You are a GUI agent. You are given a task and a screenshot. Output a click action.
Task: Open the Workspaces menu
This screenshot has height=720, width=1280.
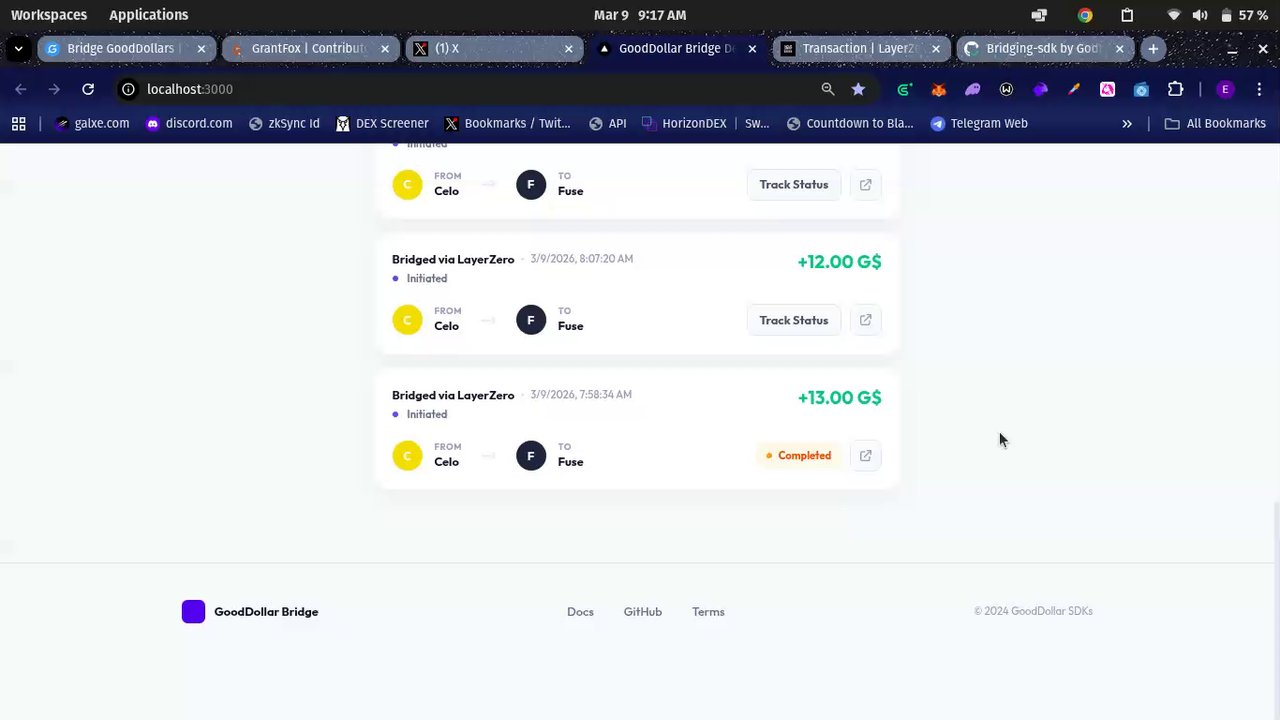pos(49,15)
